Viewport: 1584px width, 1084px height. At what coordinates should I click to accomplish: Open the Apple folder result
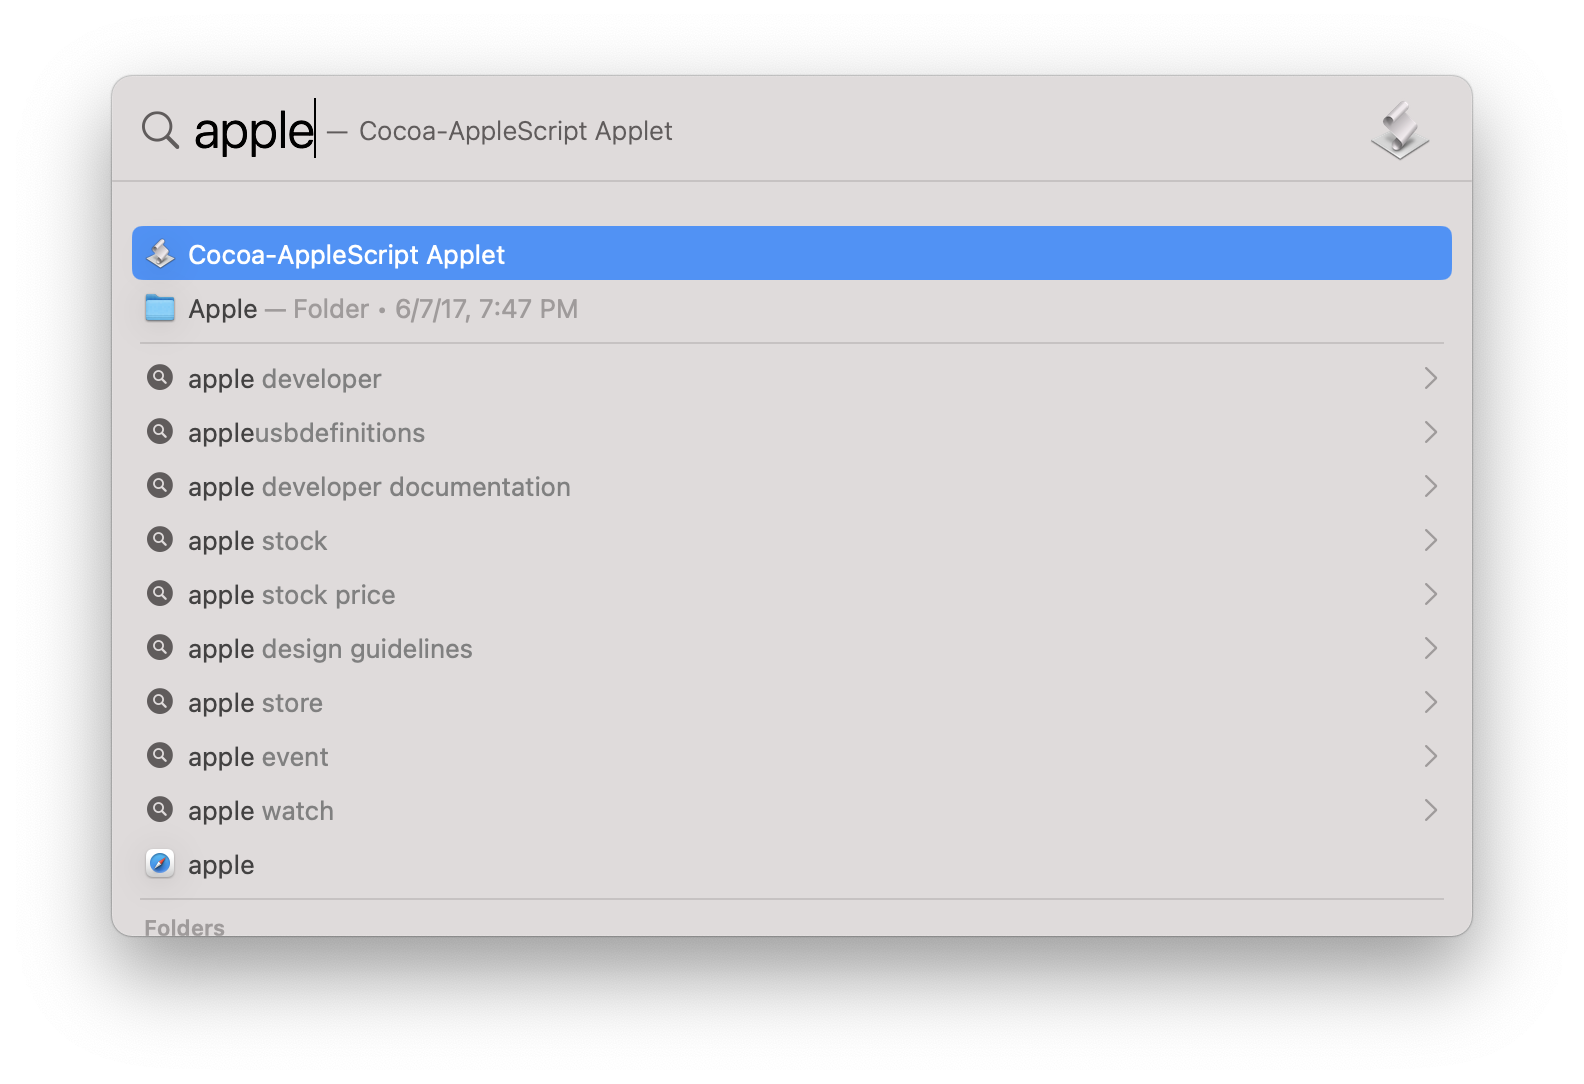click(x=792, y=308)
